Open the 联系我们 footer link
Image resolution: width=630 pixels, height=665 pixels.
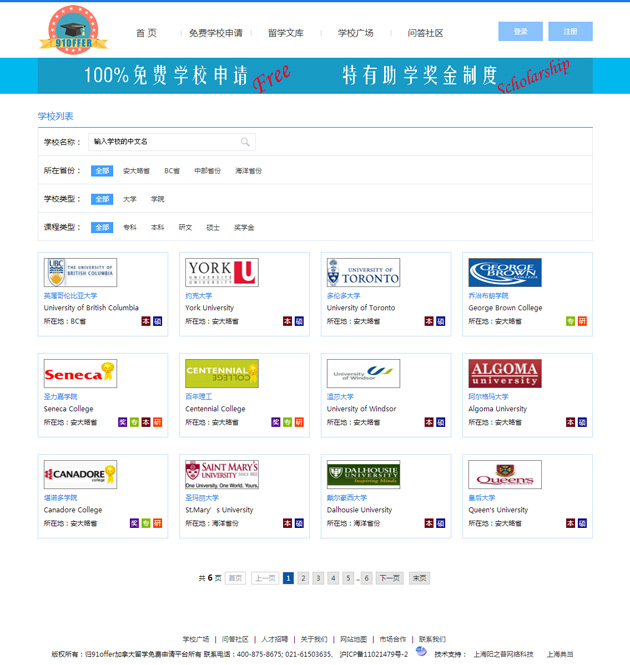[432, 639]
